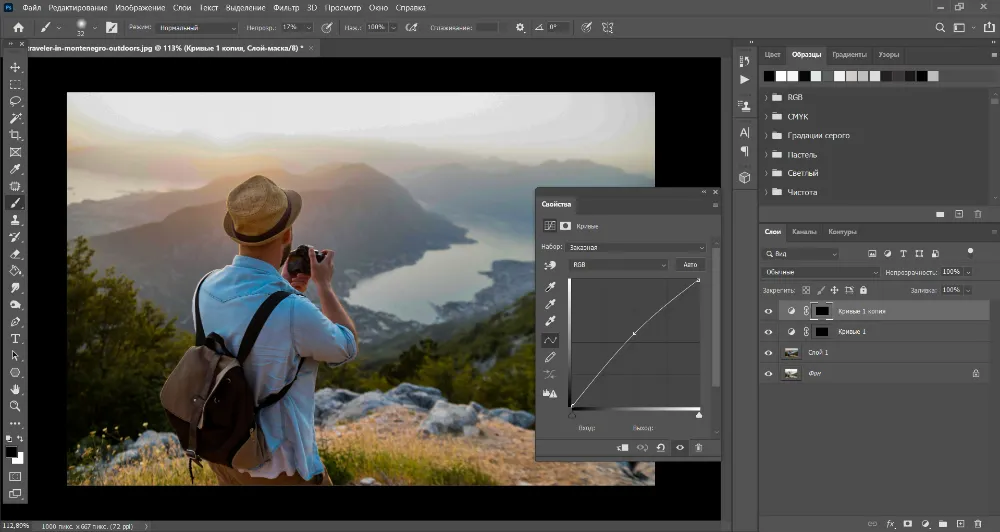1000x532 pixels.
Task: Click the brush opacity percentage field
Action: point(291,28)
